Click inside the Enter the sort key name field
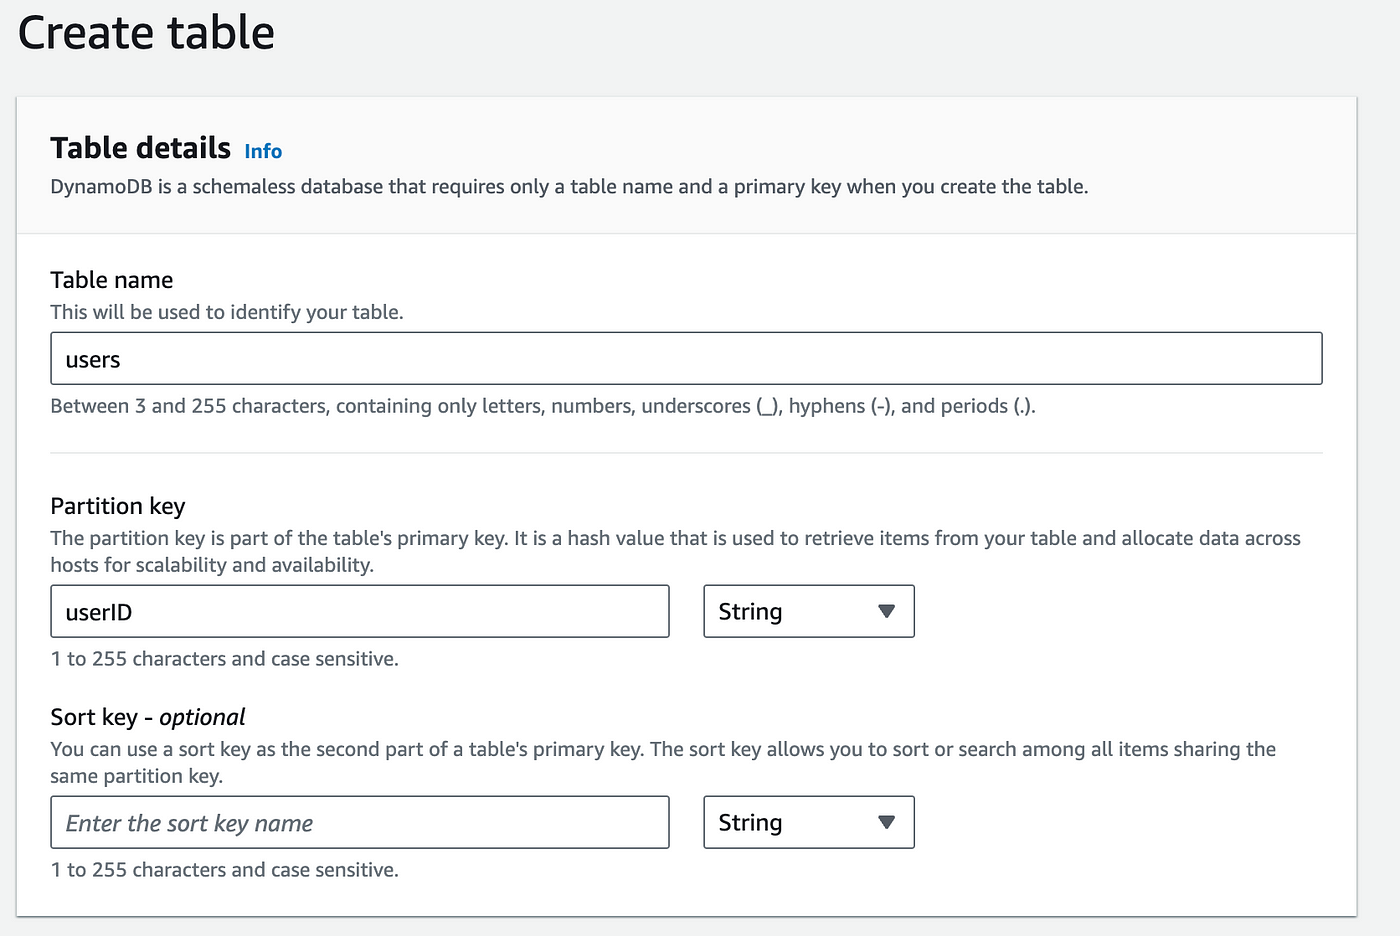 (x=359, y=822)
